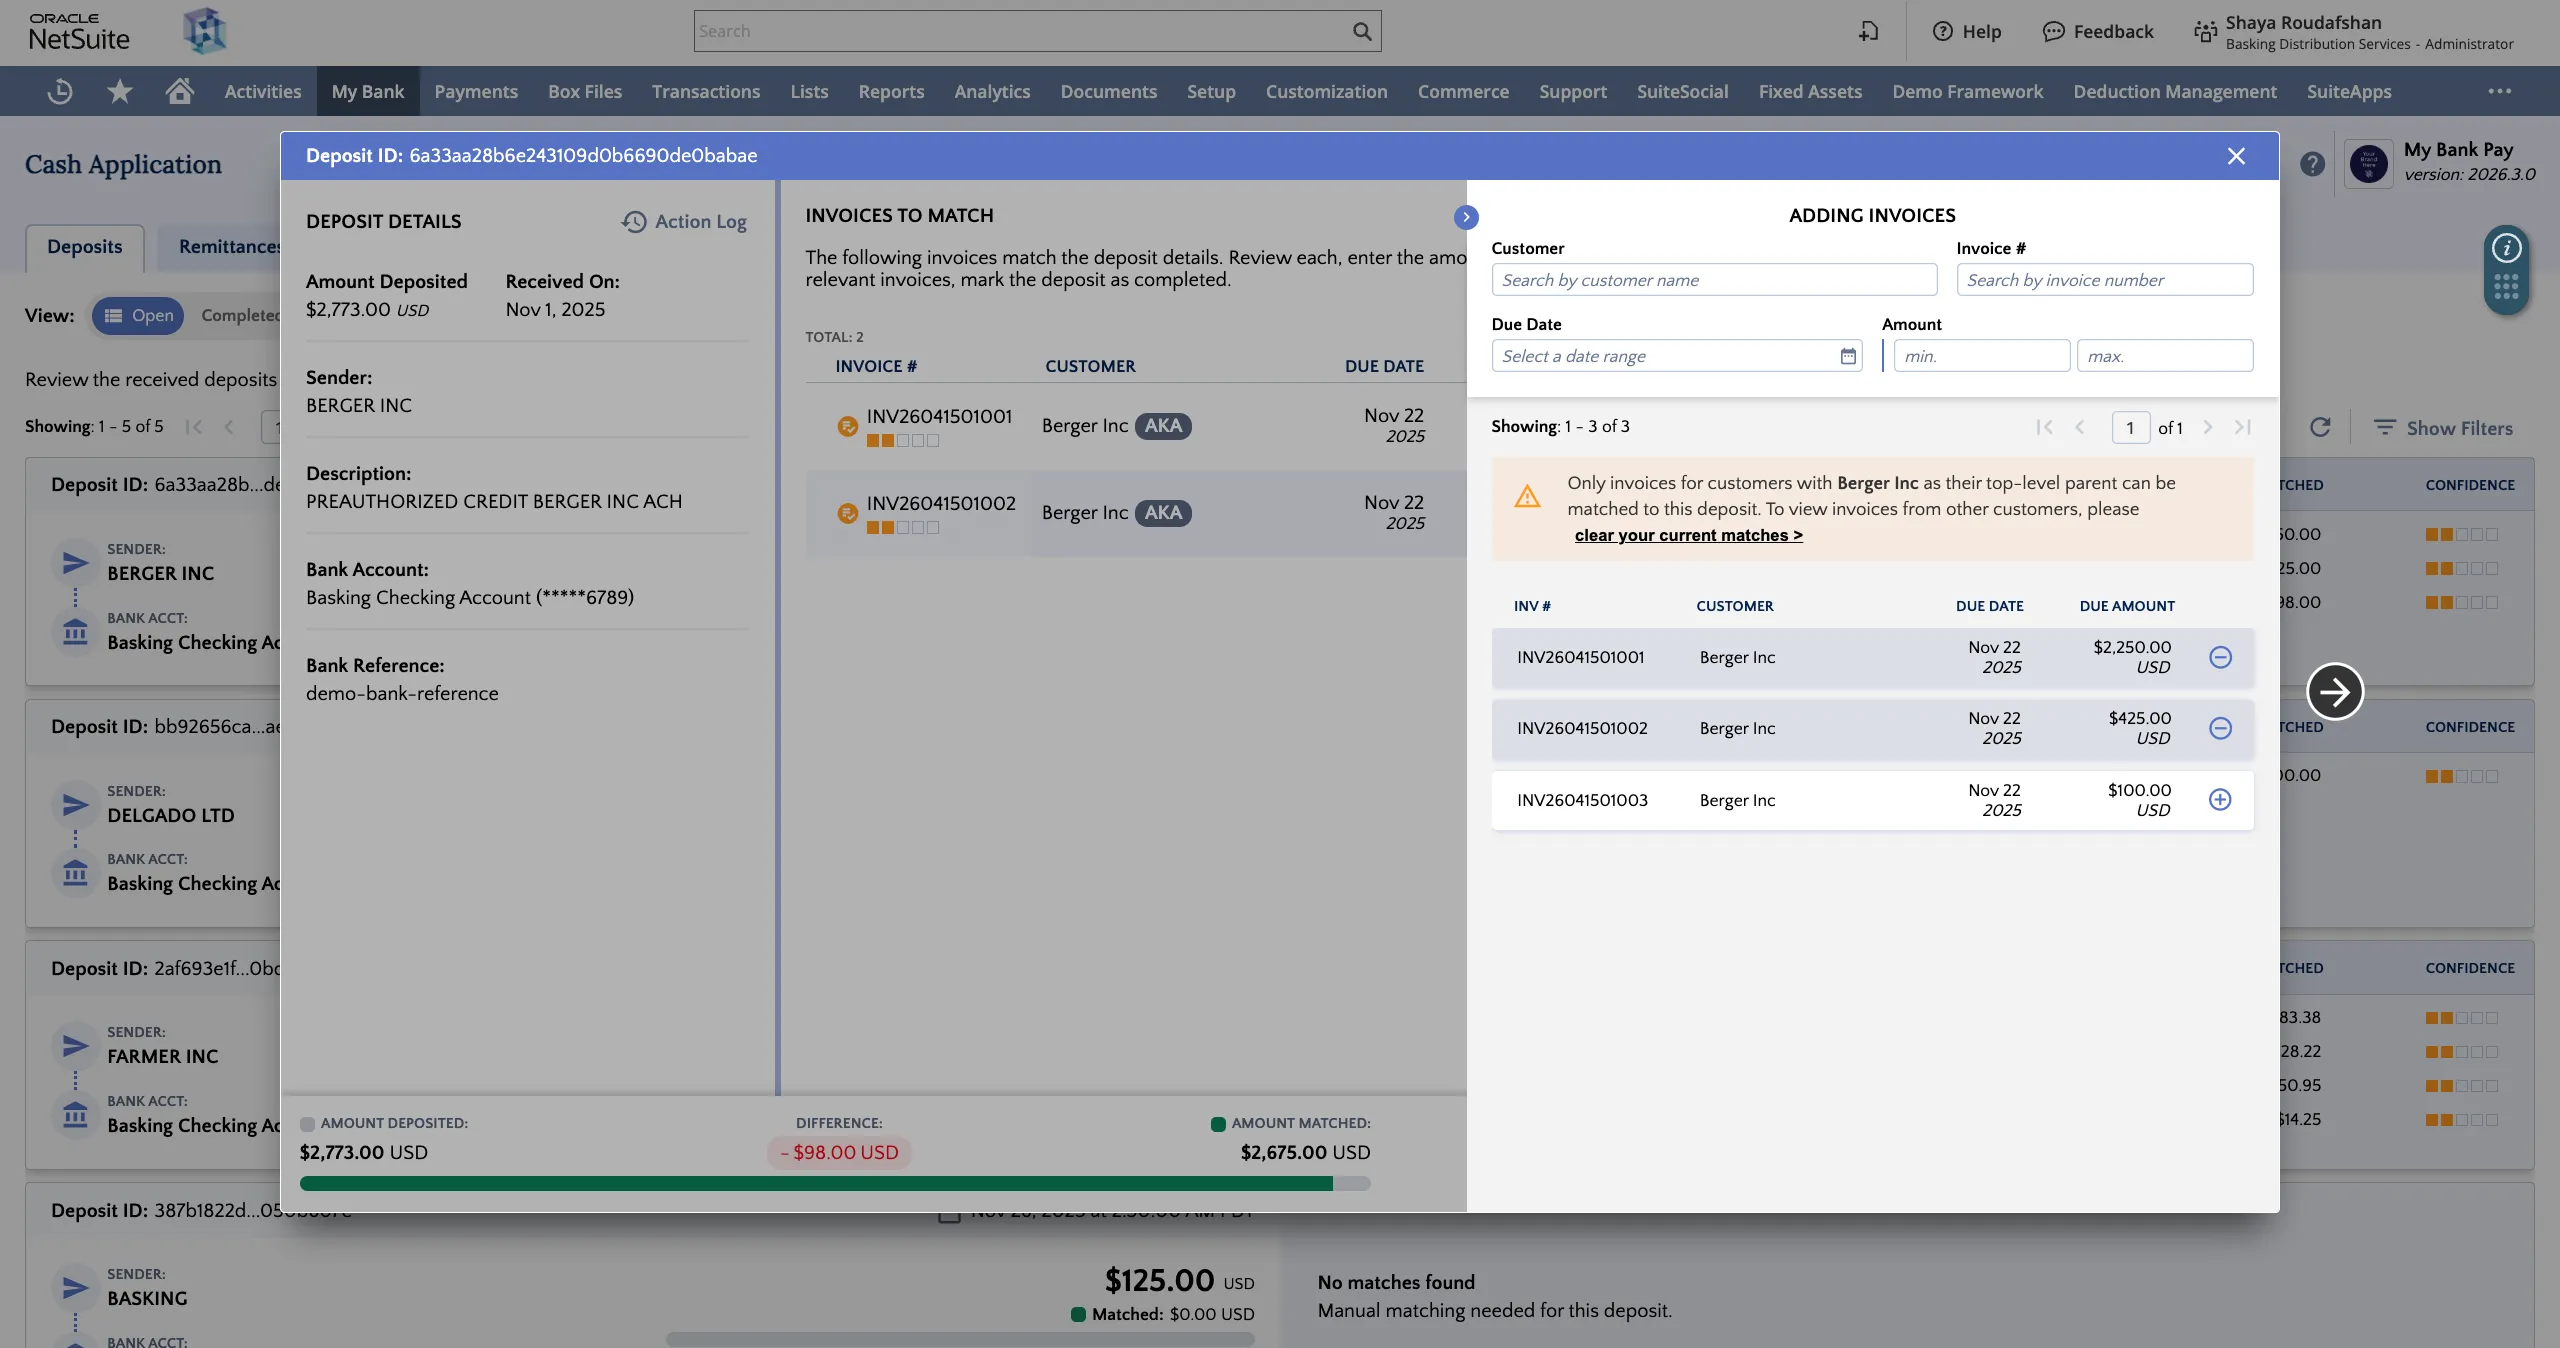
Task: Open the Deduction Management menu
Action: (x=2175, y=91)
